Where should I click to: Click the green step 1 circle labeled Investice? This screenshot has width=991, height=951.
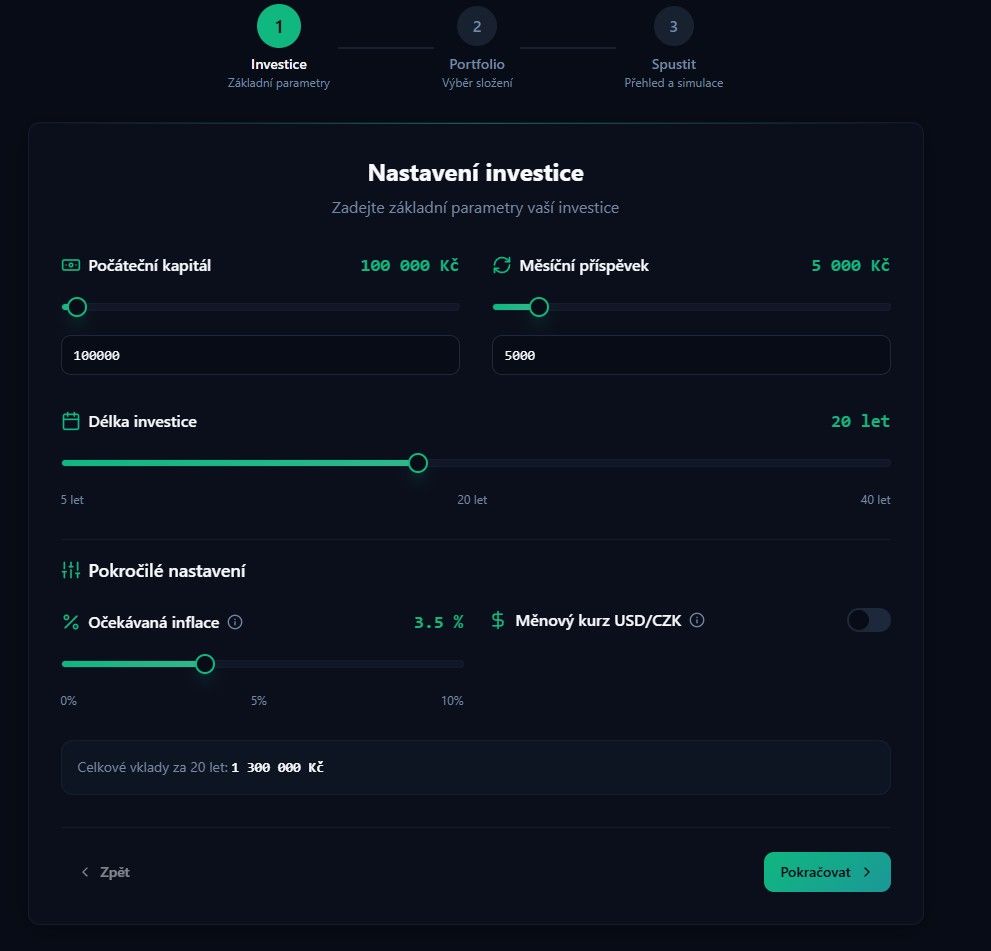coord(279,26)
